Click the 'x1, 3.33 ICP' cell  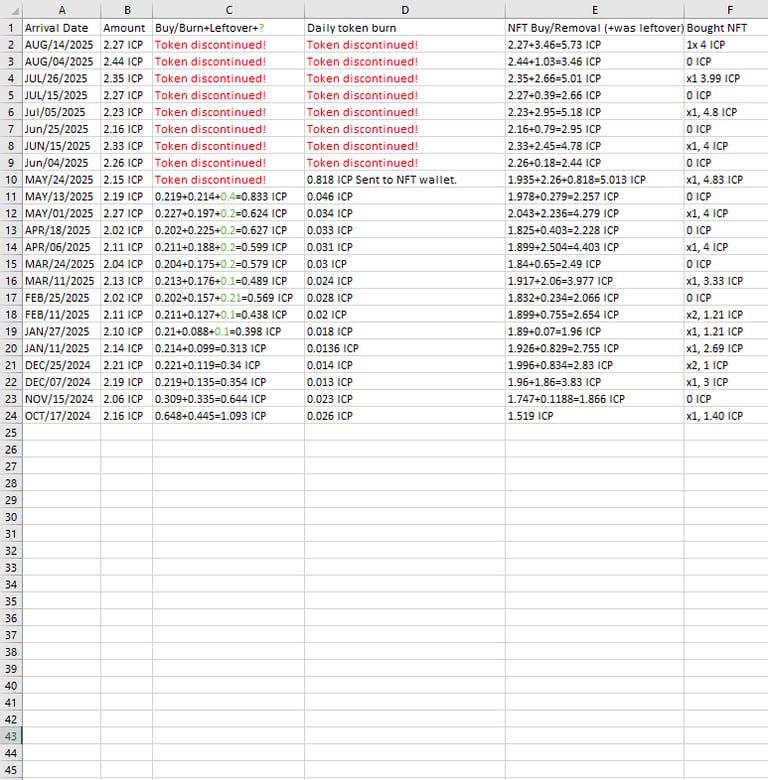coord(726,281)
